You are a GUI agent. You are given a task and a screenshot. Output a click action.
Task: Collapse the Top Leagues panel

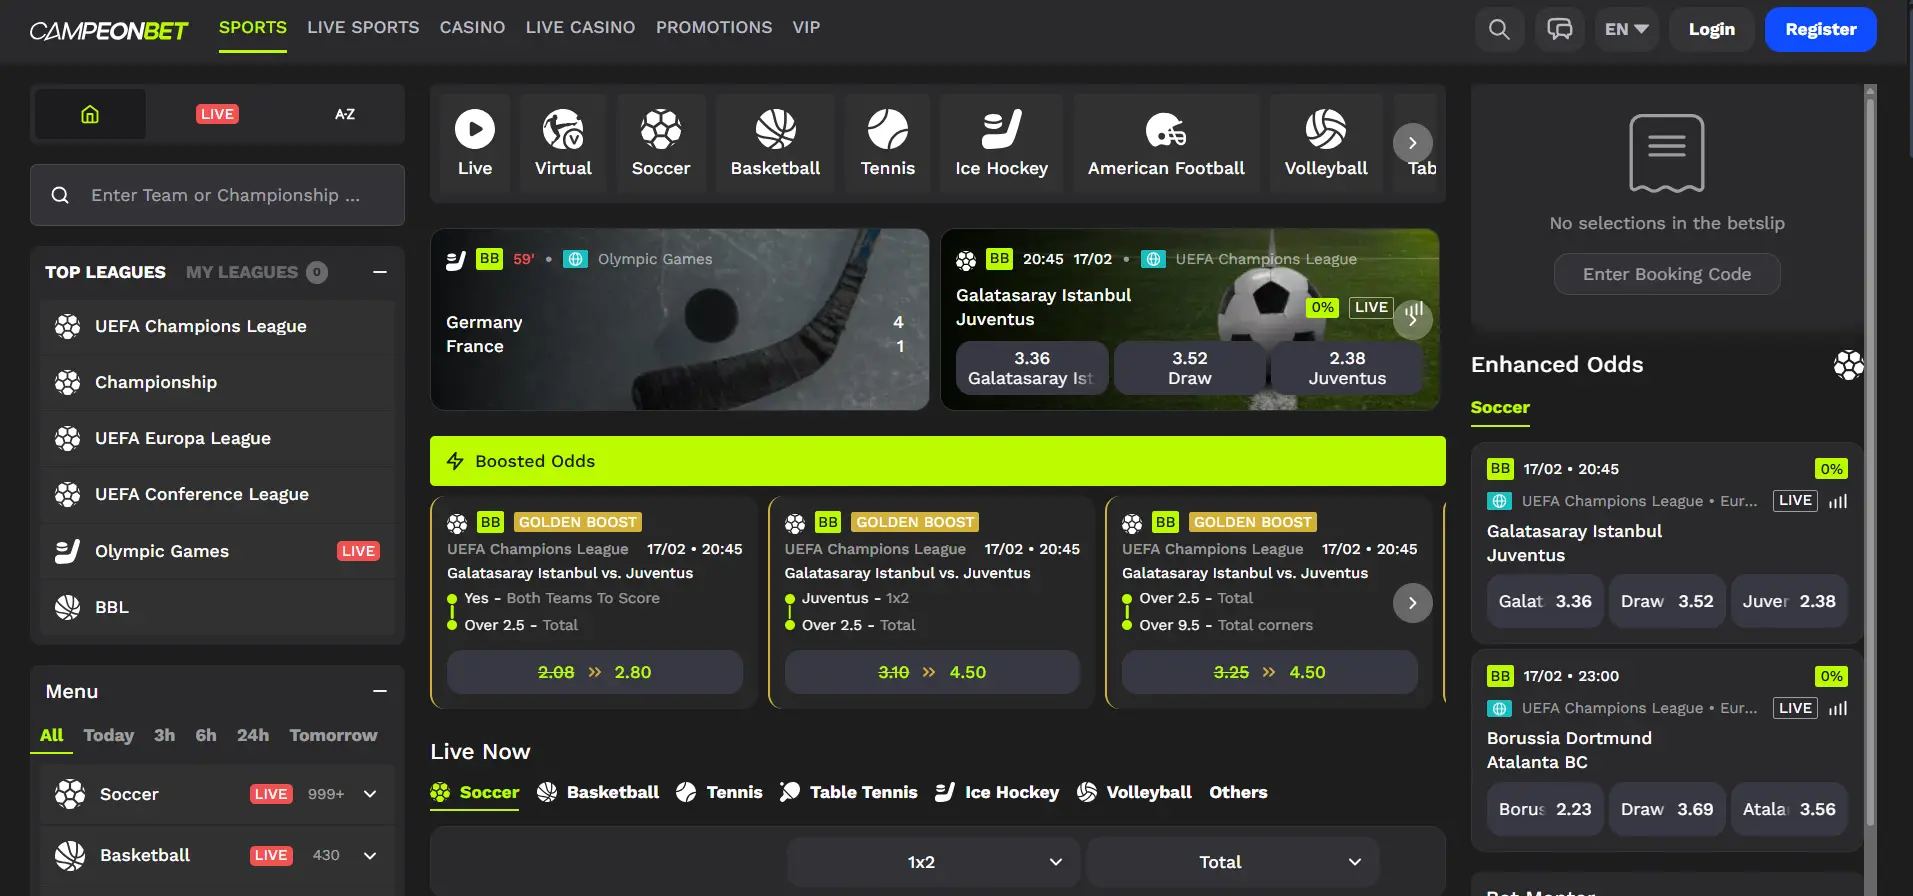coord(380,272)
